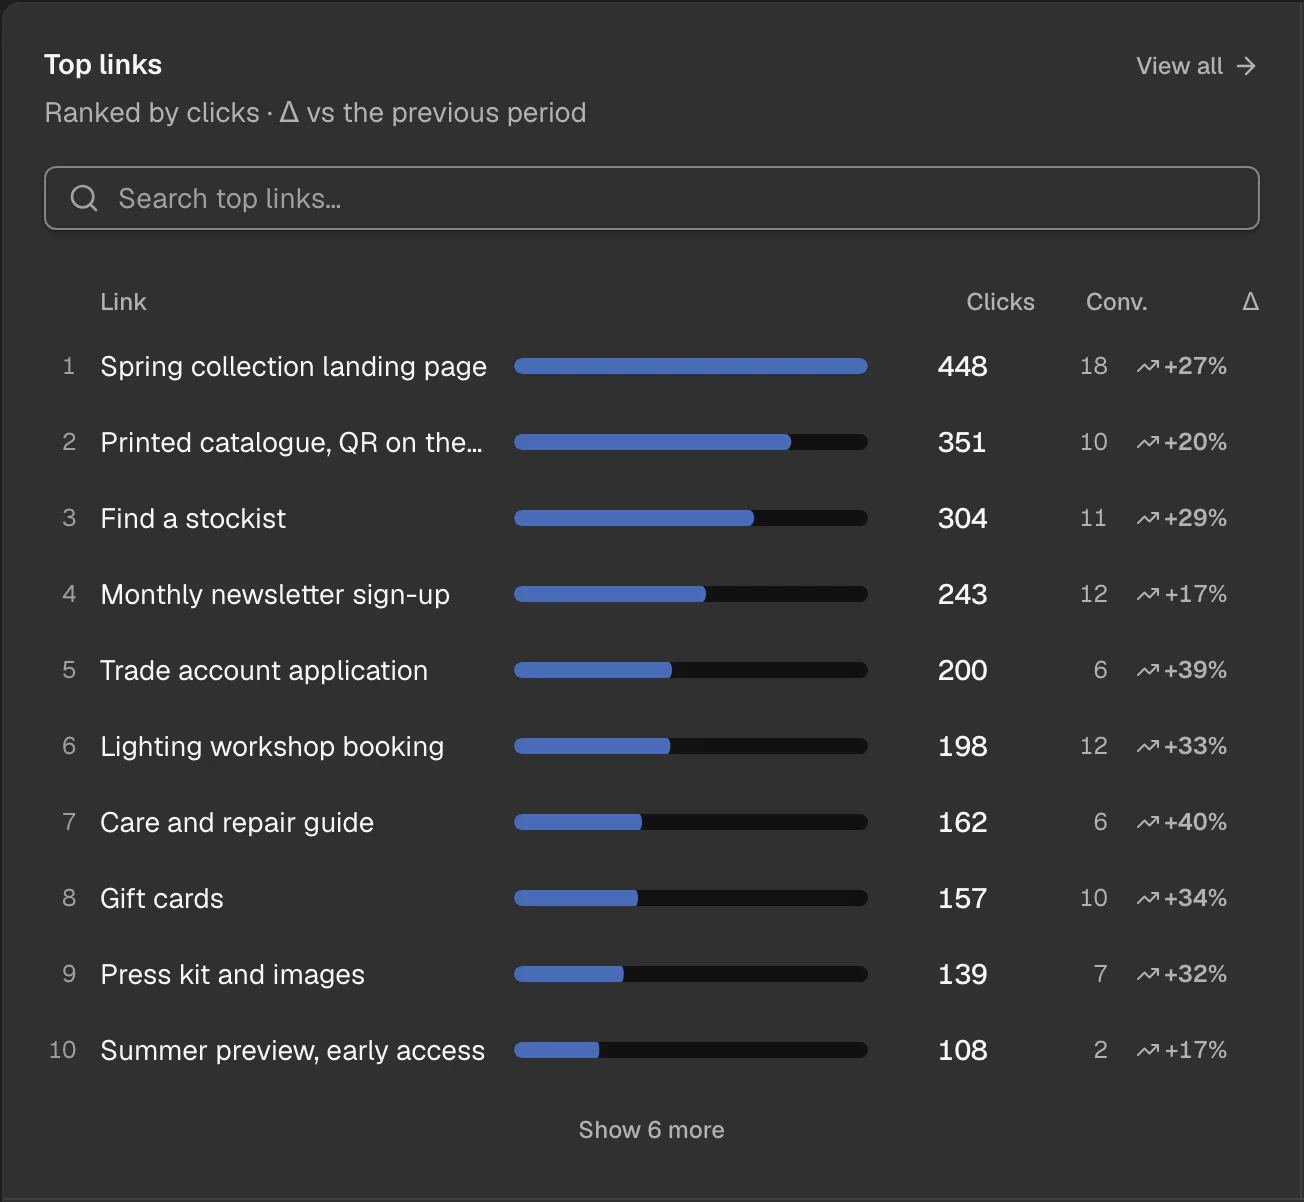Open the Gift cards link
The image size is (1304, 1202).
point(162,899)
